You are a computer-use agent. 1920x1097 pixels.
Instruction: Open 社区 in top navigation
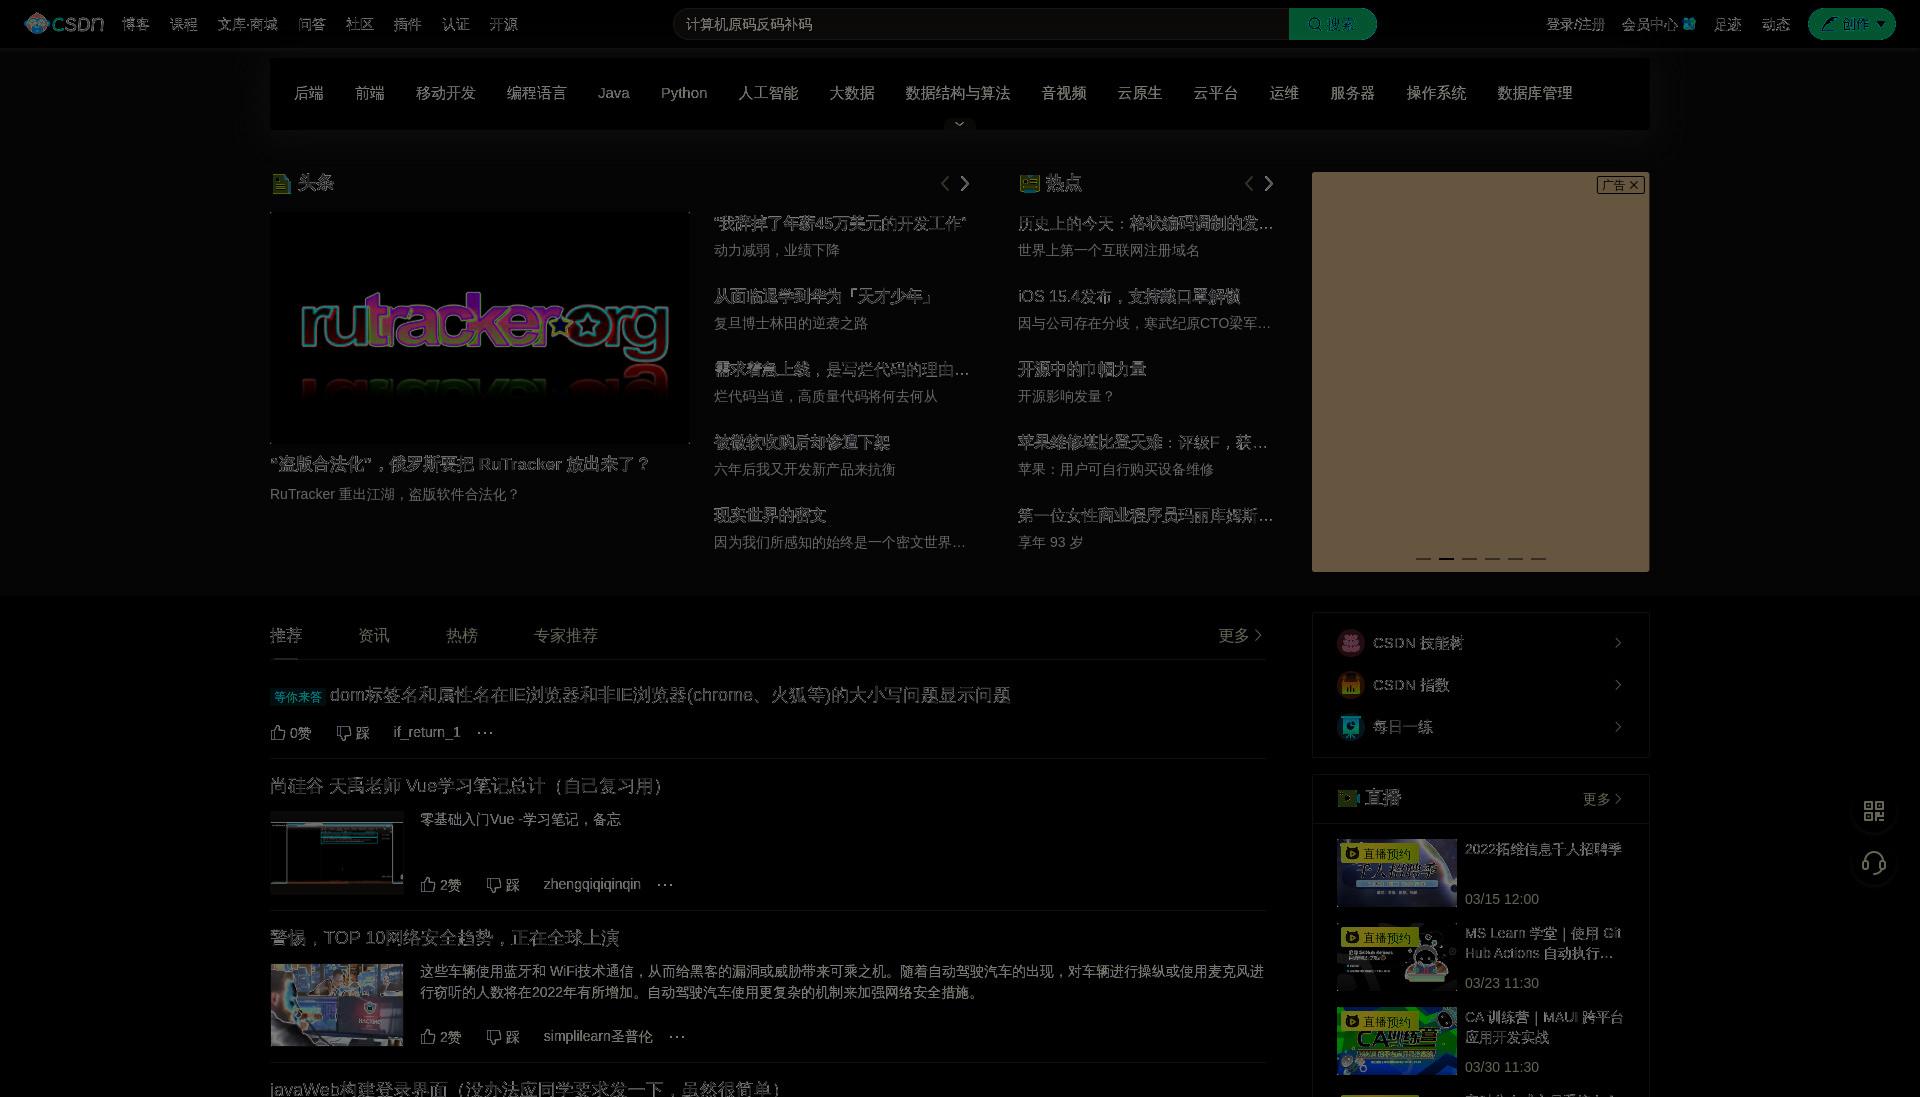click(360, 24)
